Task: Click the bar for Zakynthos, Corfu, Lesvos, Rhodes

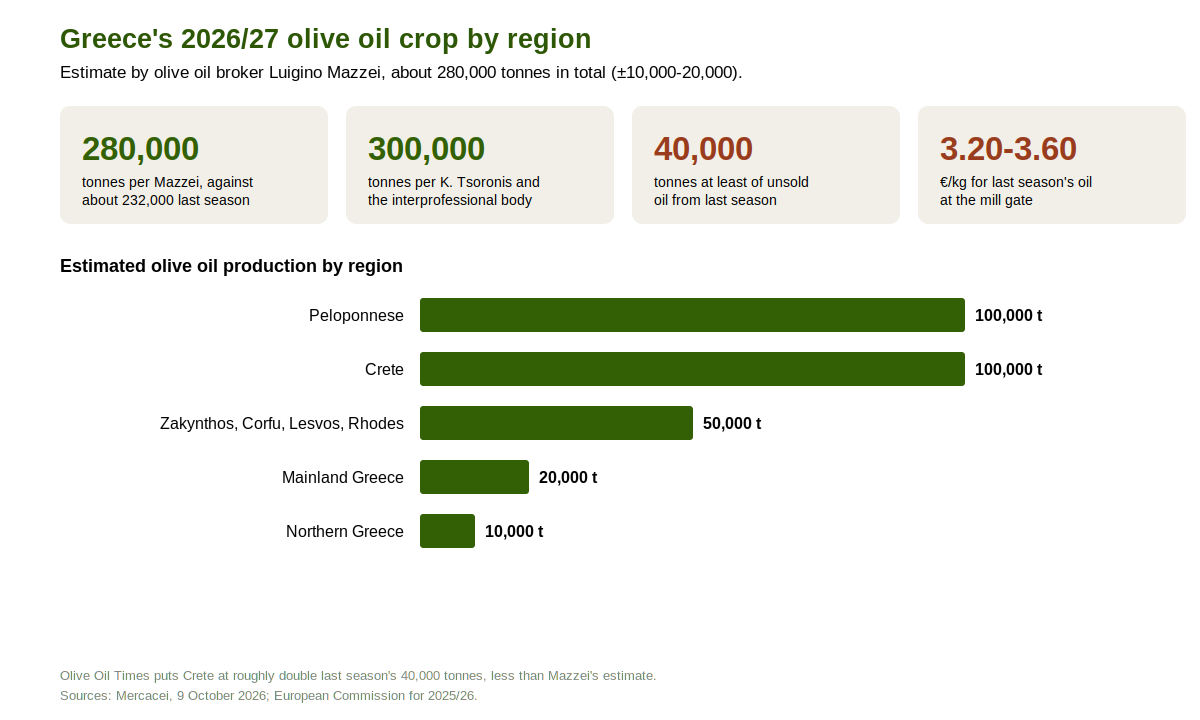Action: click(x=556, y=423)
